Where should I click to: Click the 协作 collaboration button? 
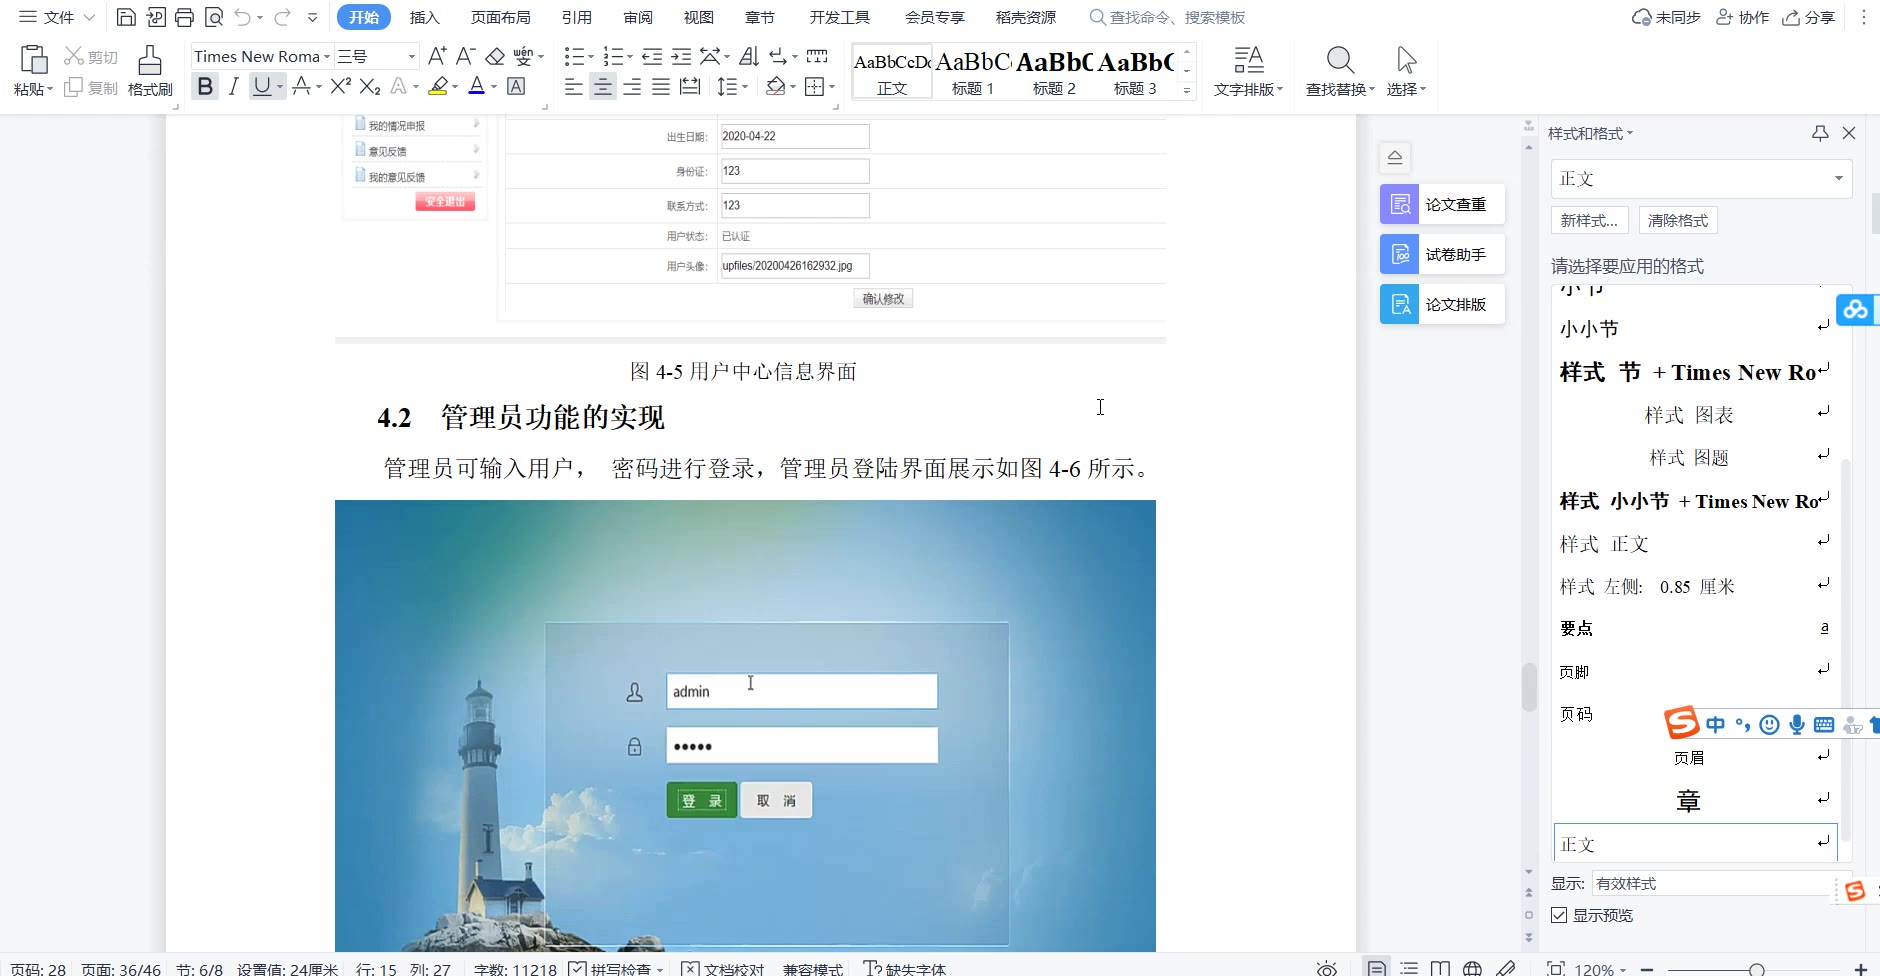[1743, 17]
